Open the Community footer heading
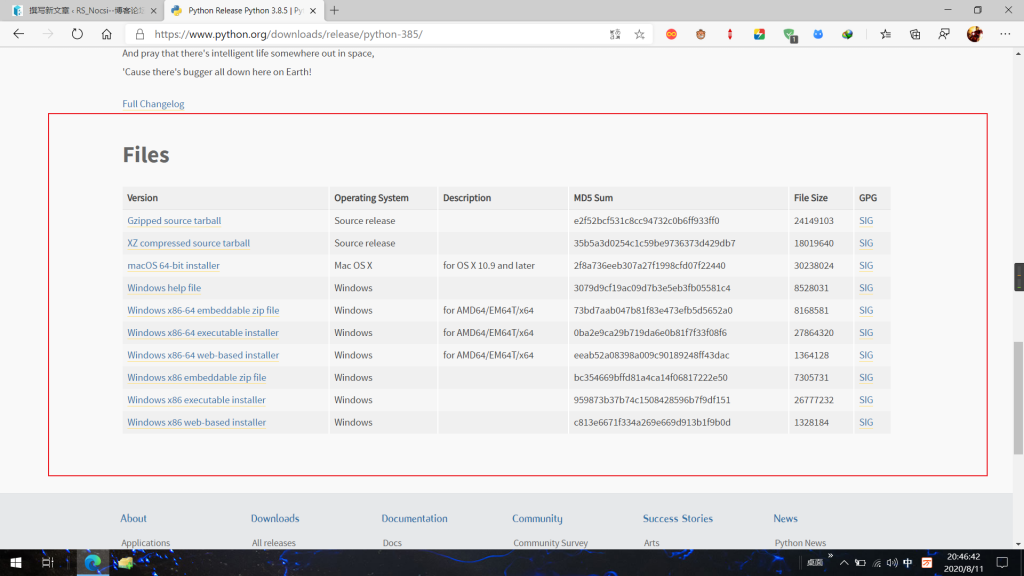The width and height of the screenshot is (1024, 576). coord(537,519)
